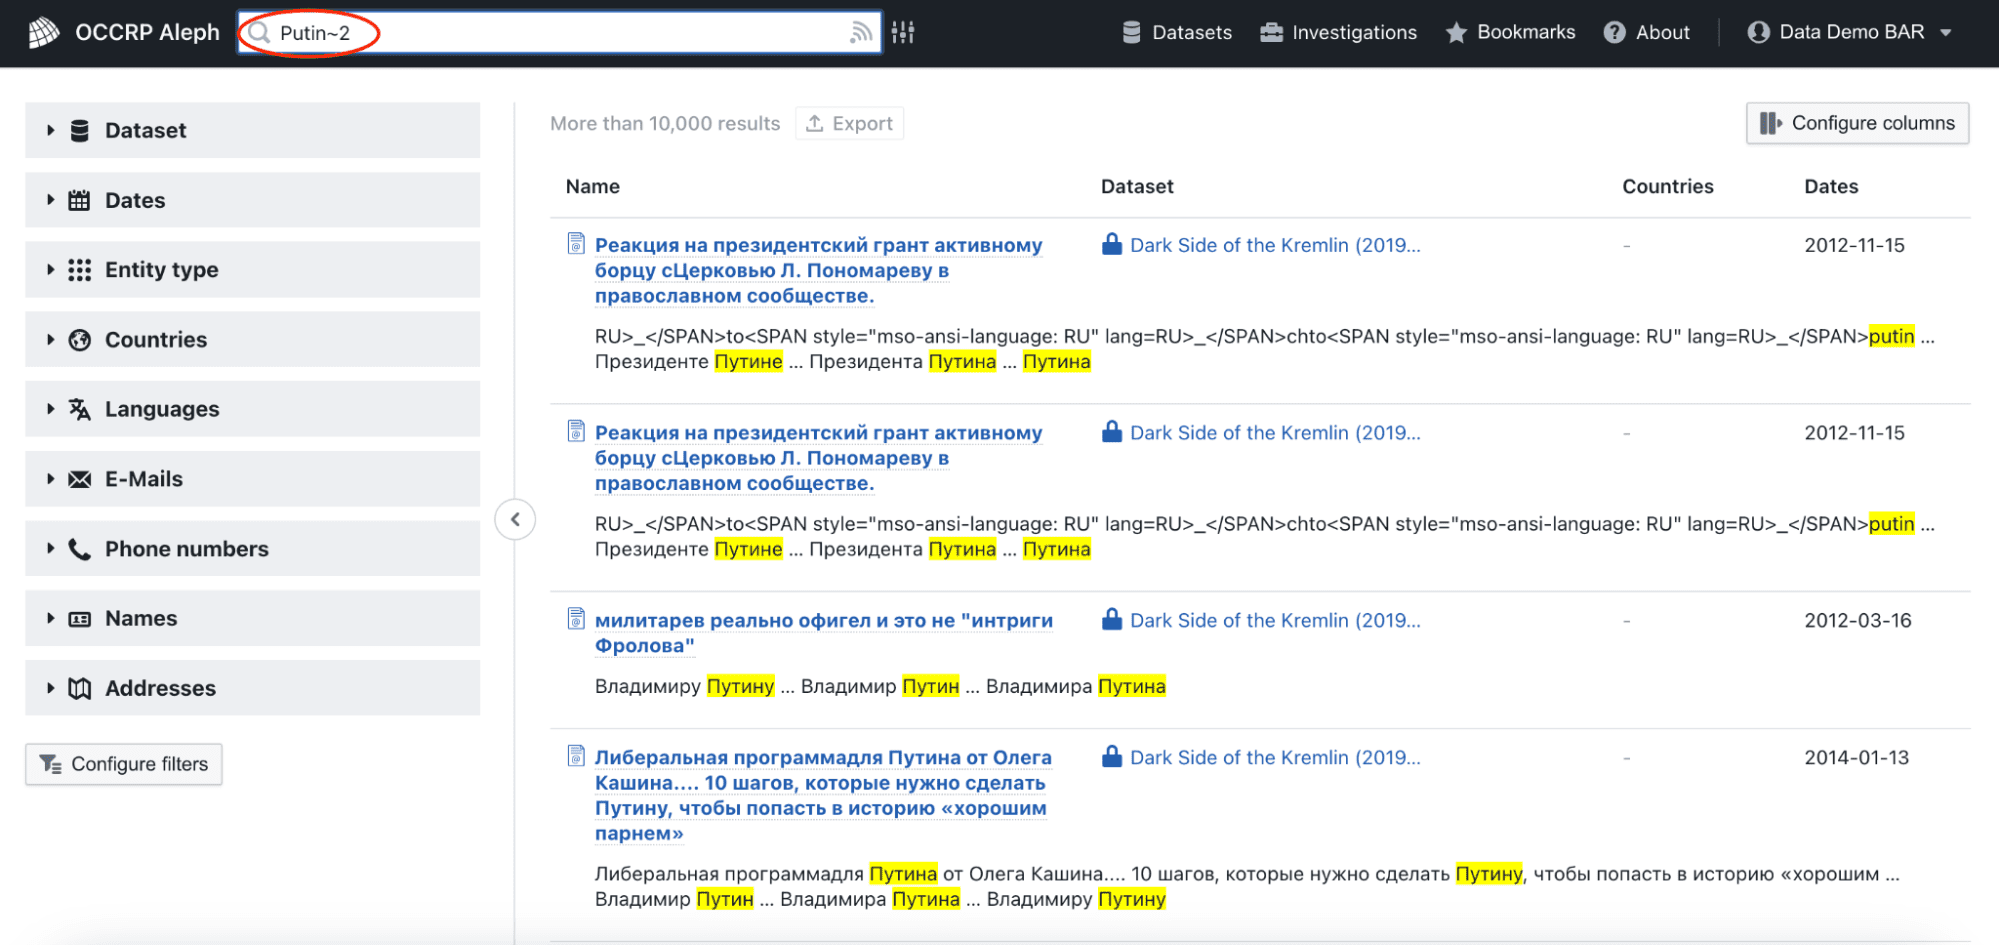Click the Investigations briefcase icon
Viewport: 1999px width, 945px height.
[x=1271, y=32]
